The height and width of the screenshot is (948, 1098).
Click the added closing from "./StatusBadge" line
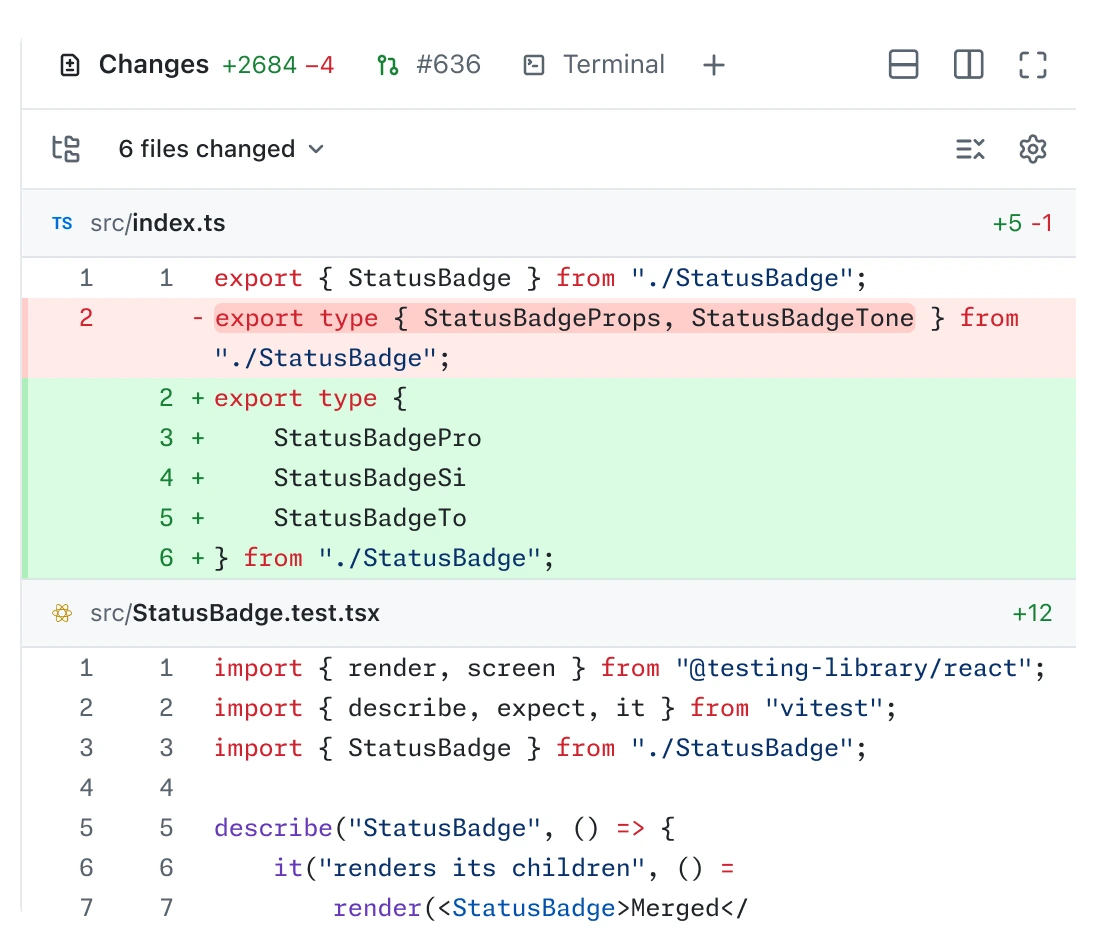coord(548,558)
